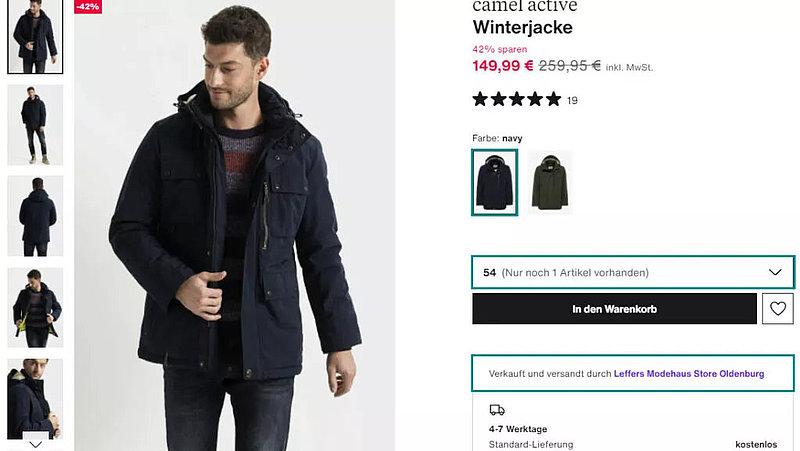The width and height of the screenshot is (800, 451).
Task: Expand size selector using chevron arrow
Action: [x=775, y=272]
